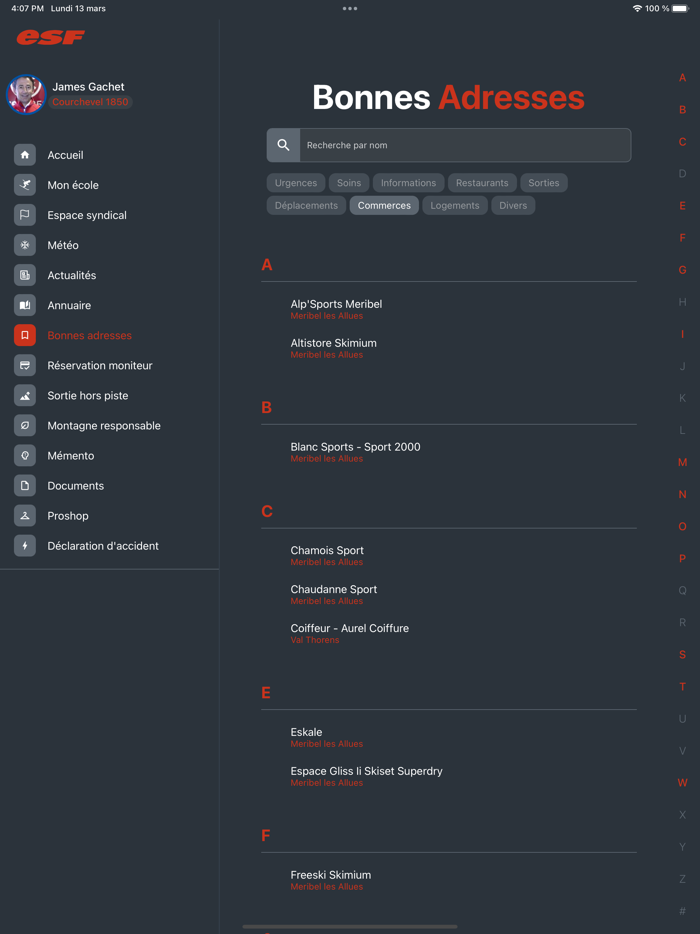Open the Annuaire book icon
Viewport: 700px width, 934px height.
tap(25, 306)
